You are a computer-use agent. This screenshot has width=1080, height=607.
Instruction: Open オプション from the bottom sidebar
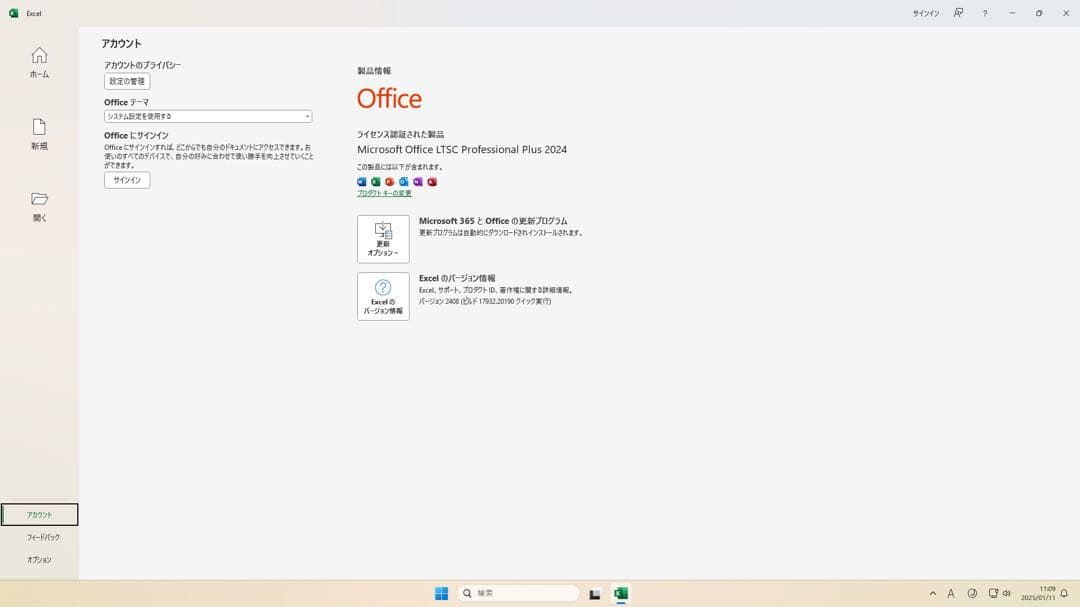pyautogui.click(x=40, y=560)
